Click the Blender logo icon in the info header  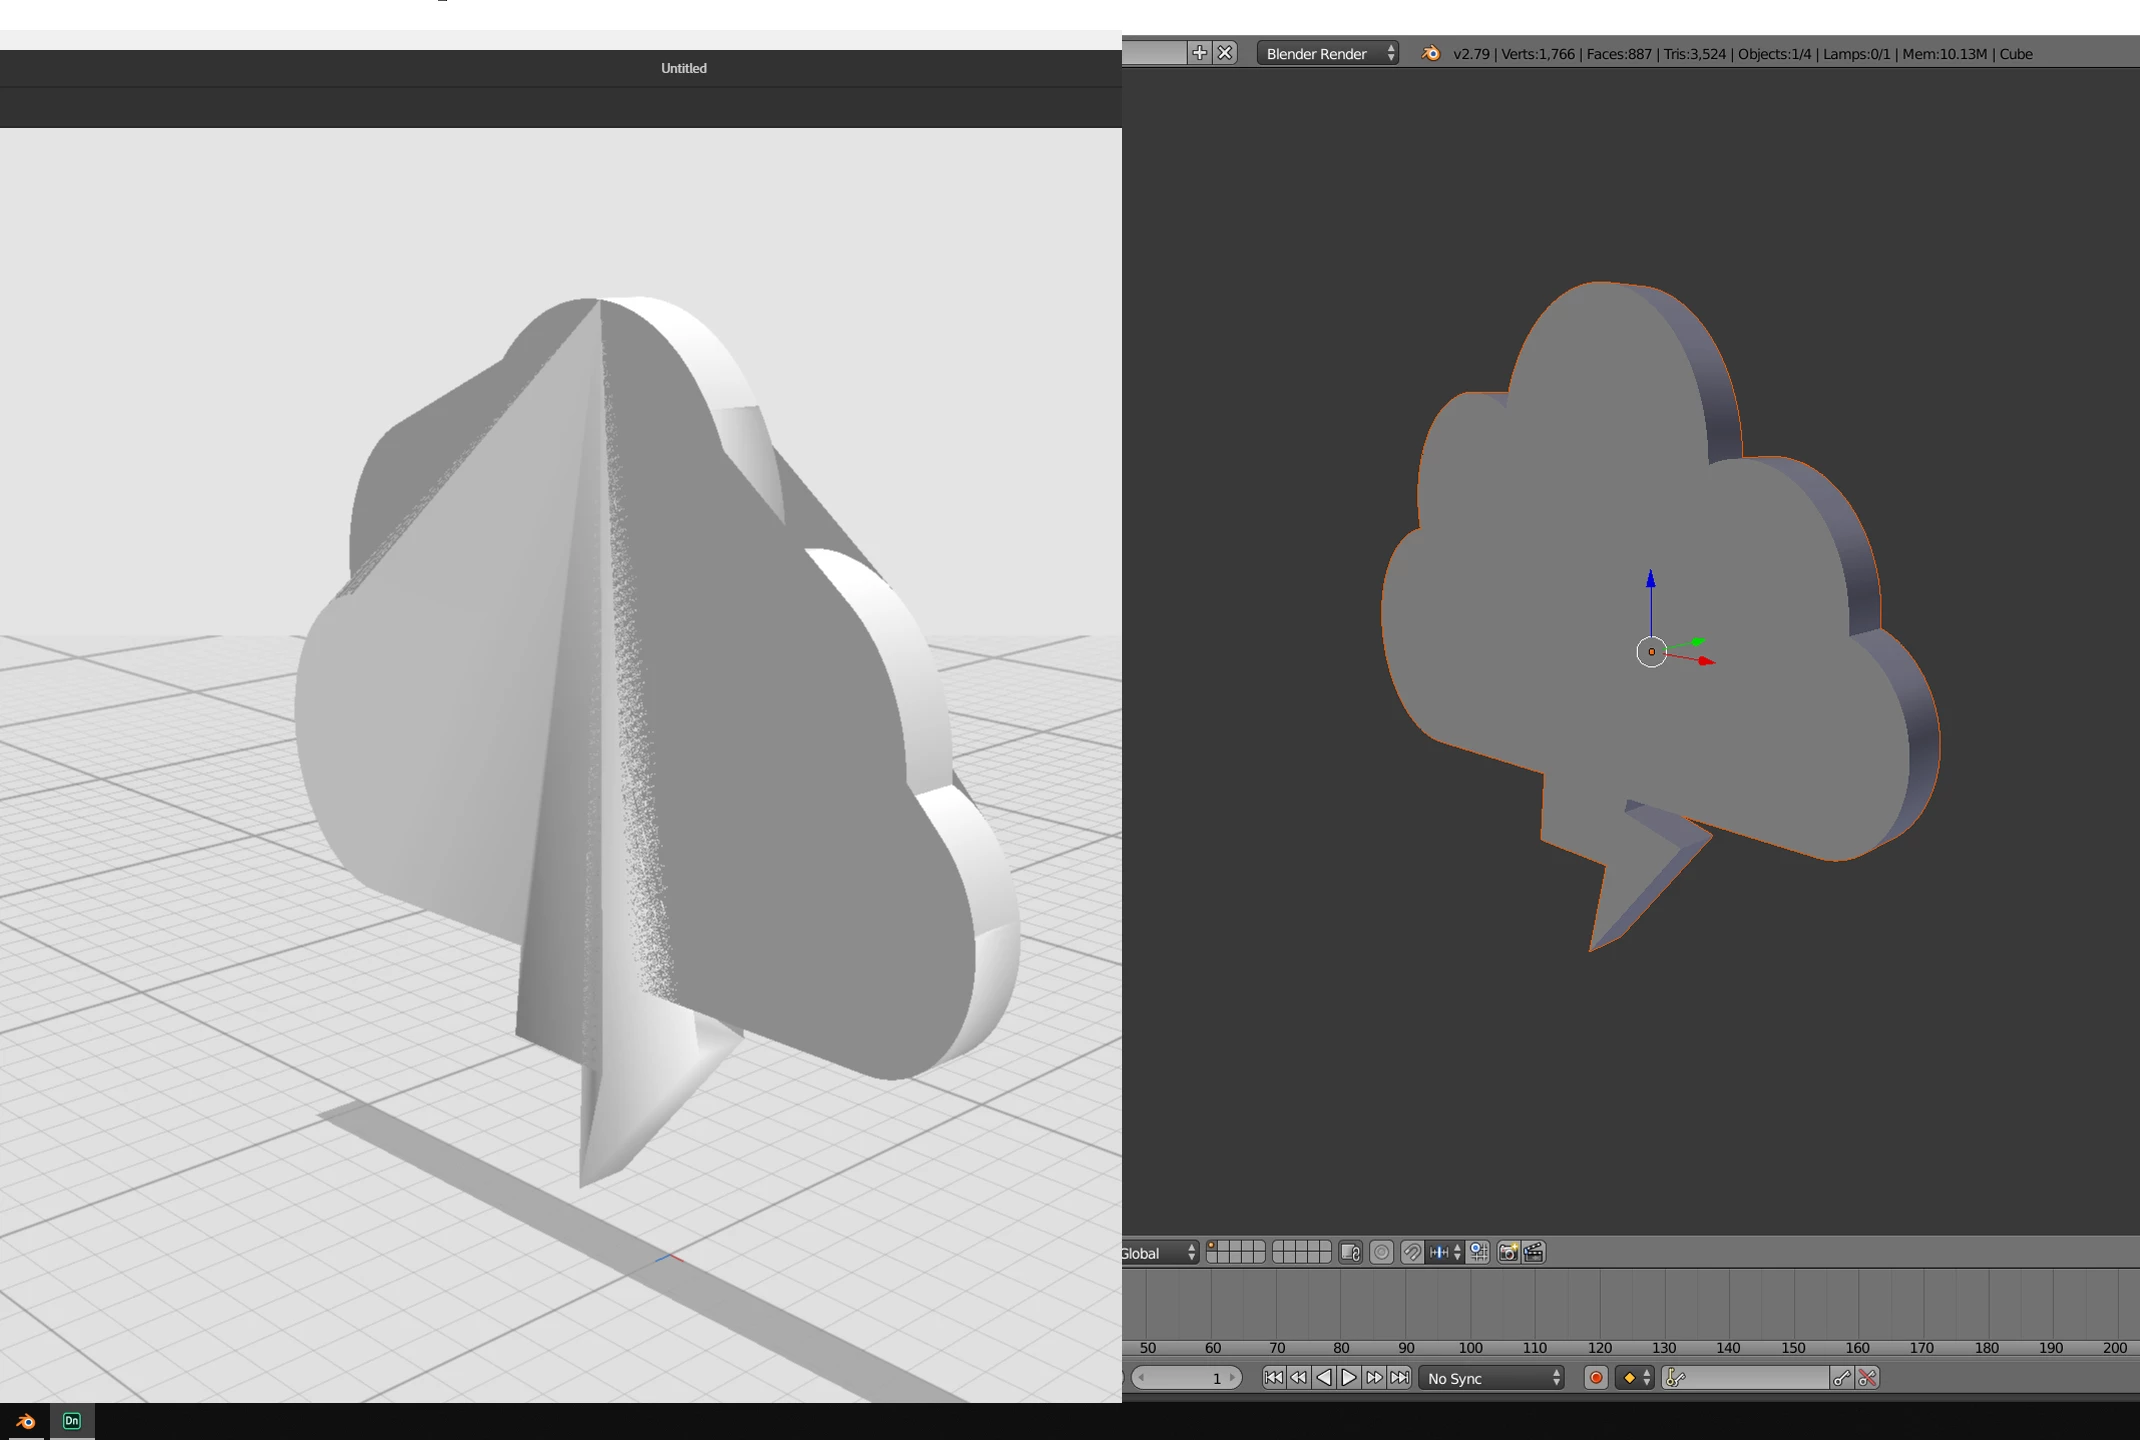1431,53
